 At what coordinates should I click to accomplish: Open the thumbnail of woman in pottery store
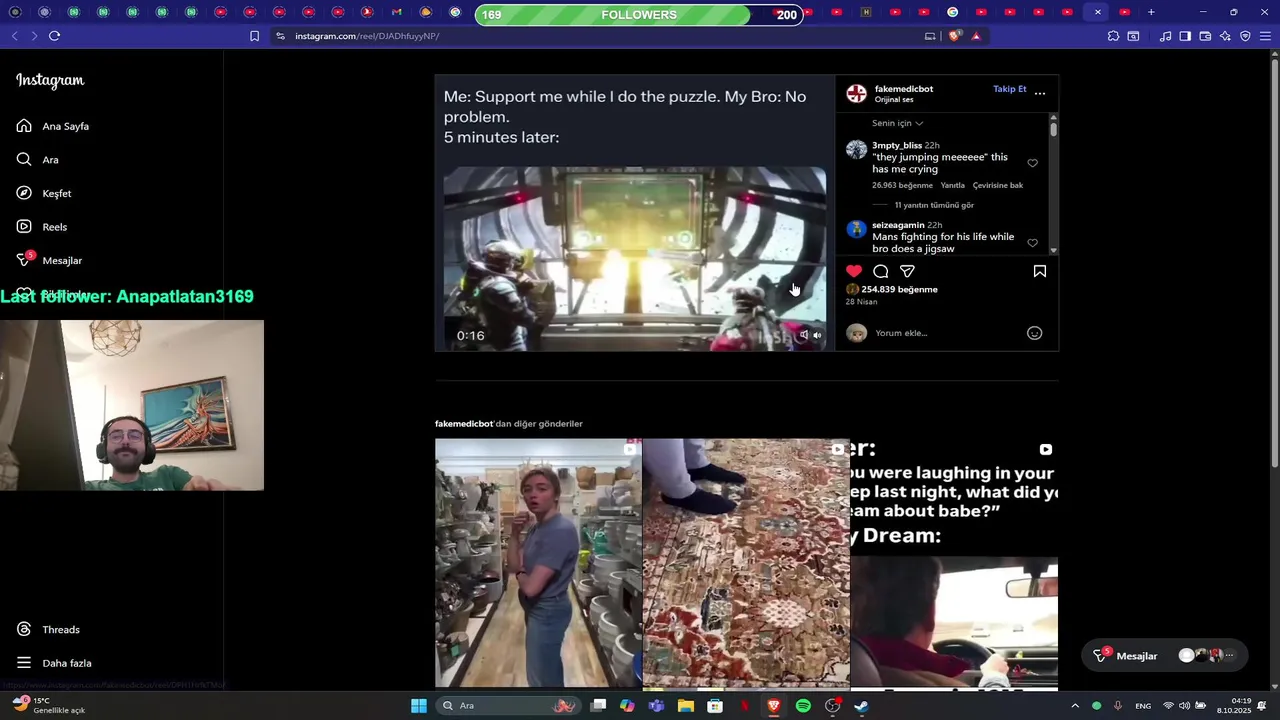click(538, 563)
